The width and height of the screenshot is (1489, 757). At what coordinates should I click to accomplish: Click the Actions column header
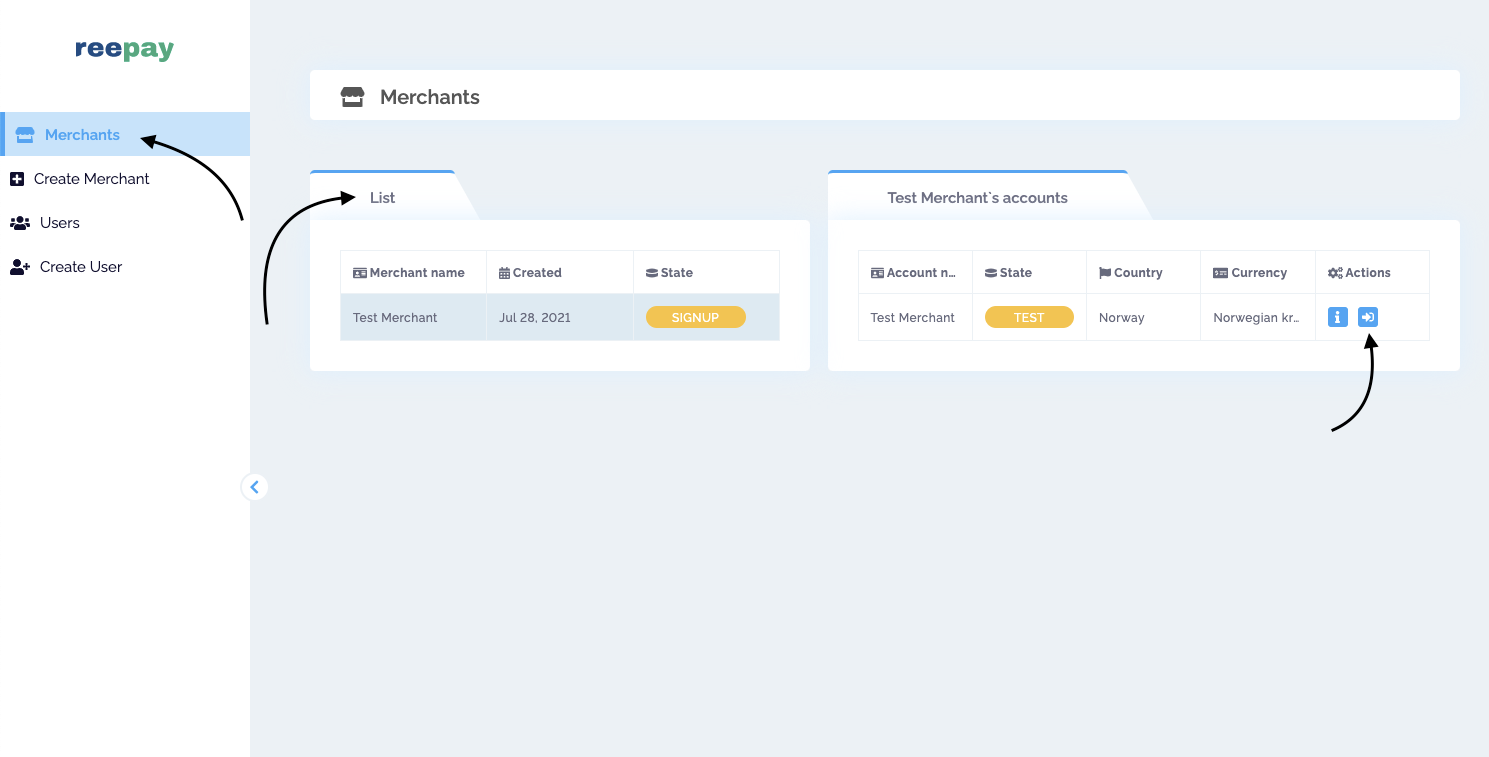pyautogui.click(x=1372, y=272)
